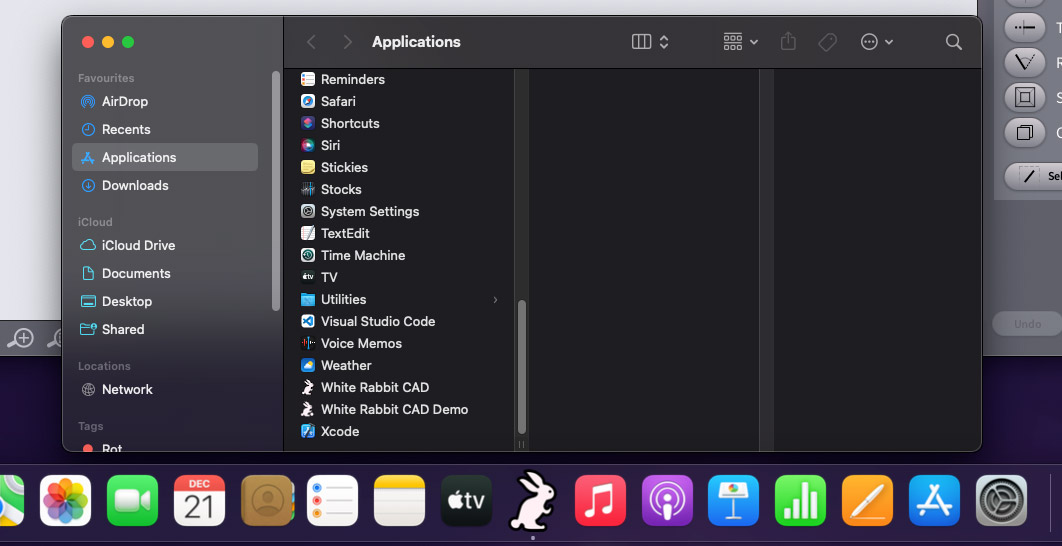Click the Edit Tags toolbar icon
This screenshot has width=1062, height=546.
pyautogui.click(x=827, y=42)
